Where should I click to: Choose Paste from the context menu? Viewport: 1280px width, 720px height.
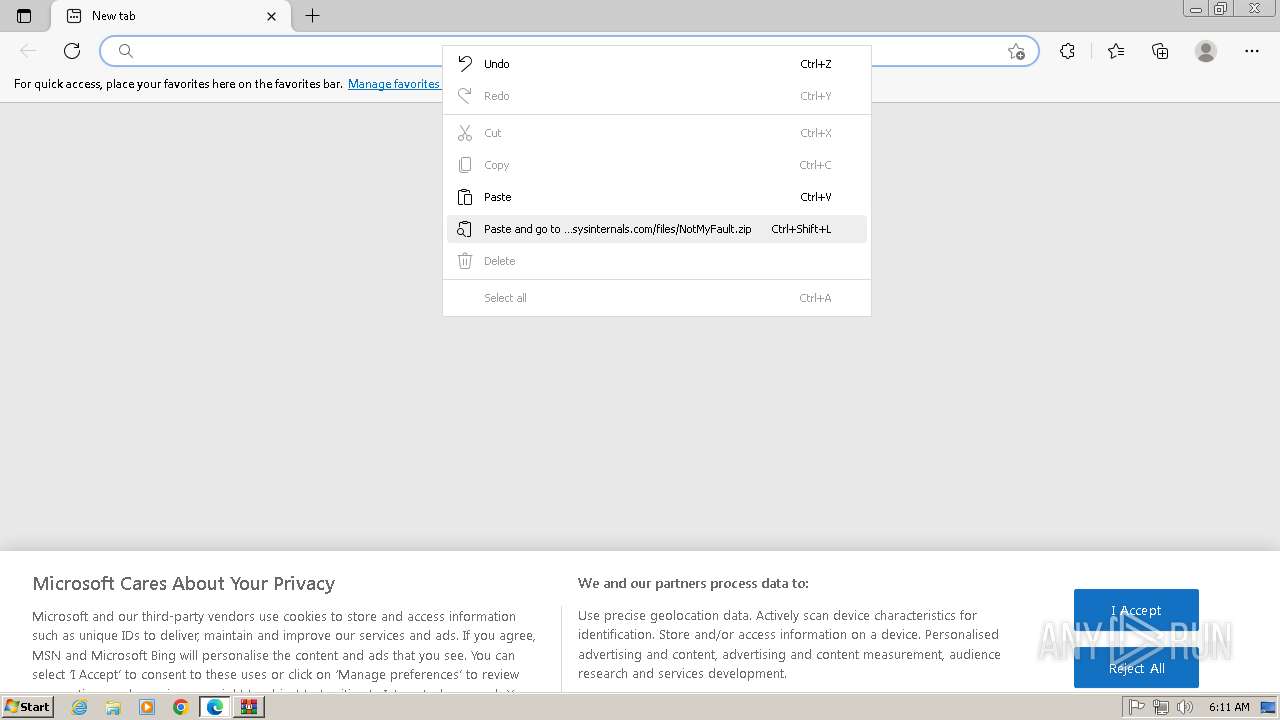pyautogui.click(x=657, y=197)
